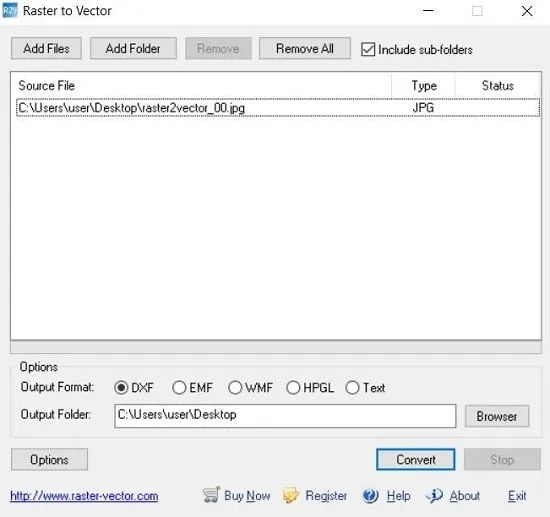This screenshot has height=517, width=550.
Task: Close the Raster to Vector window
Action: (x=527, y=11)
